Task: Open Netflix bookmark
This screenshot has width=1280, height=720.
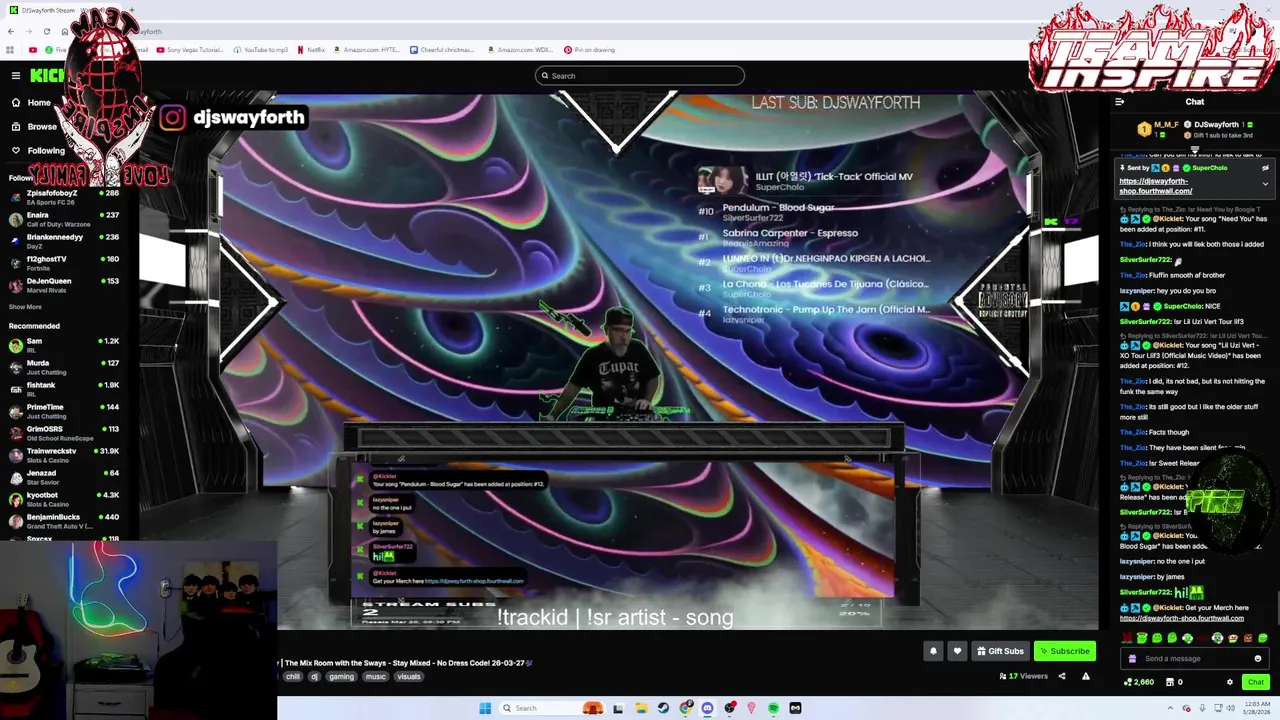Action: pos(311,50)
